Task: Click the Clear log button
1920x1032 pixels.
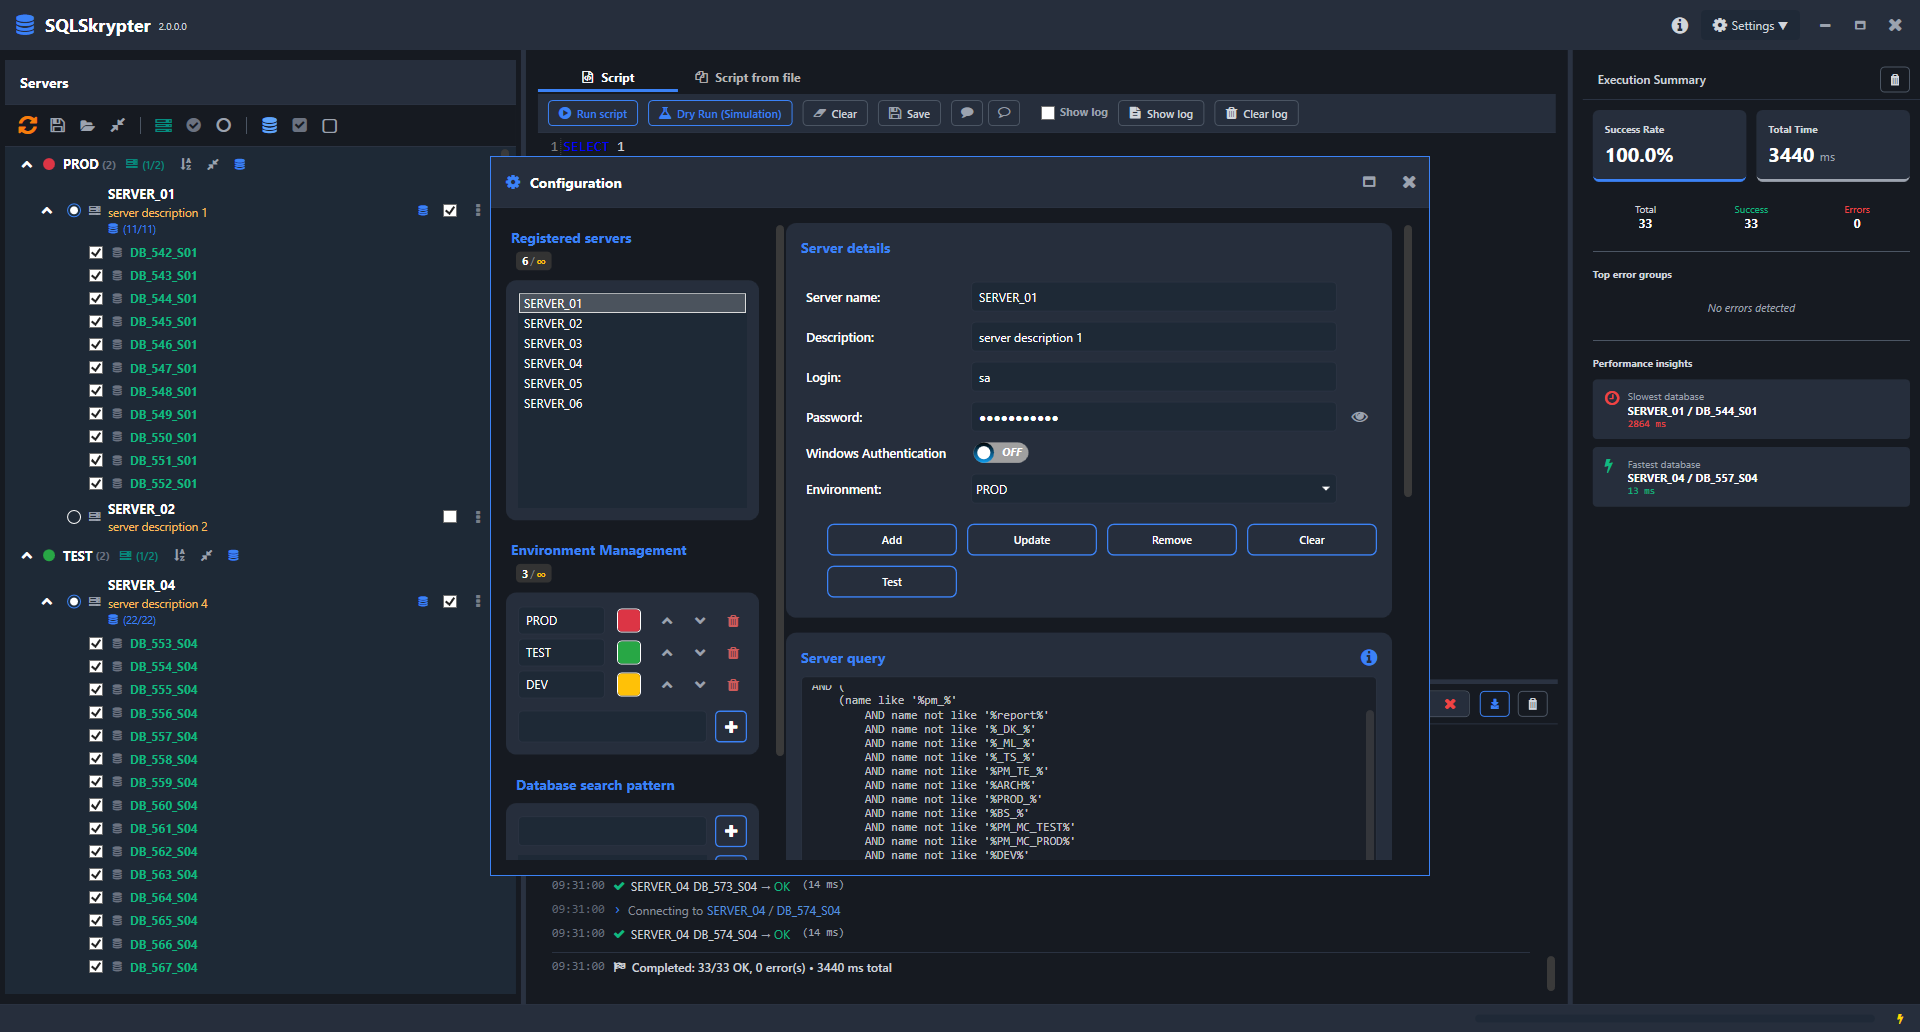Action: [x=1256, y=113]
